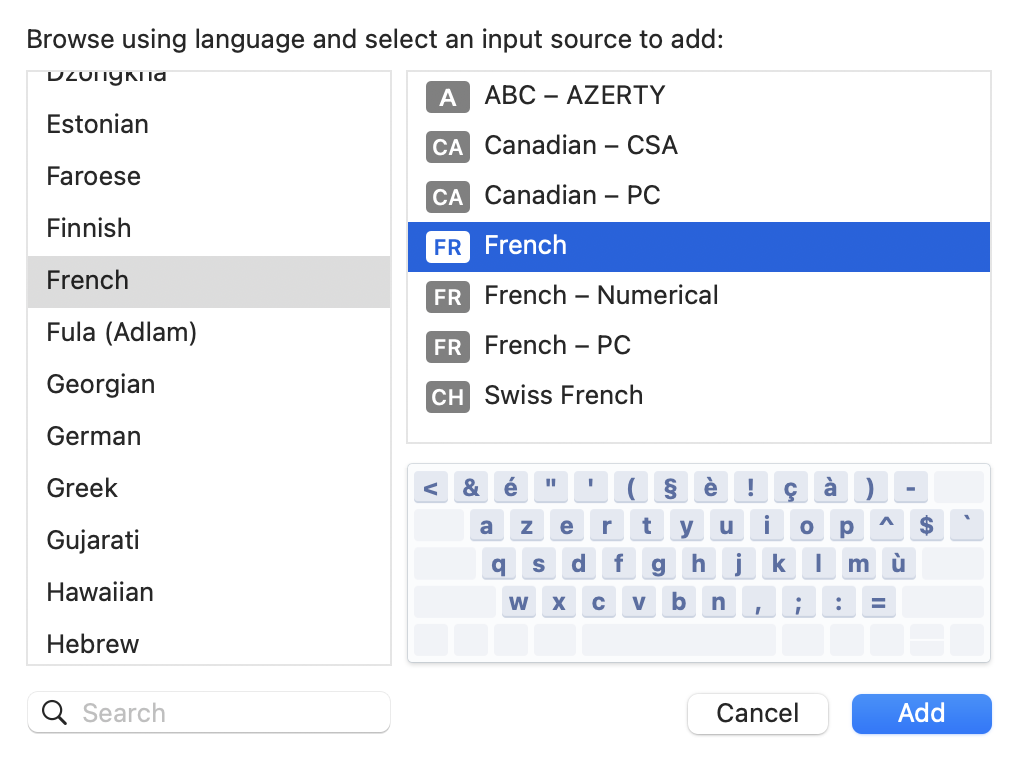Click the A badge beside ABC – AZERTY
The image size is (1020, 760).
point(447,97)
